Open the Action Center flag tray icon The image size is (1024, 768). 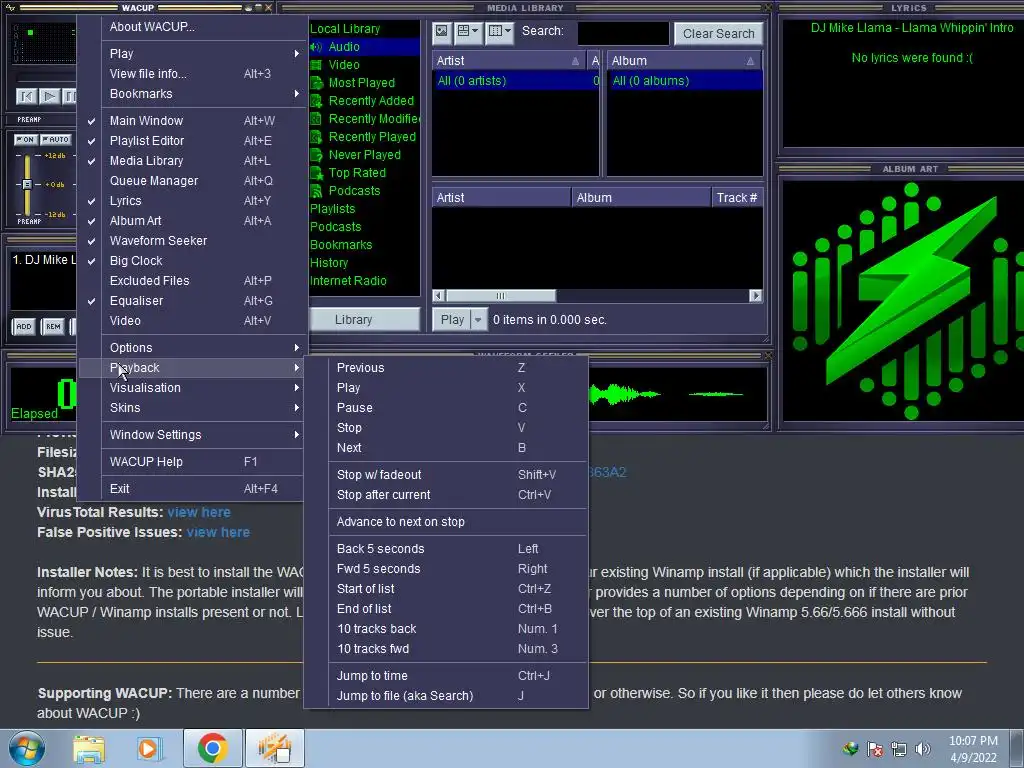coord(874,749)
